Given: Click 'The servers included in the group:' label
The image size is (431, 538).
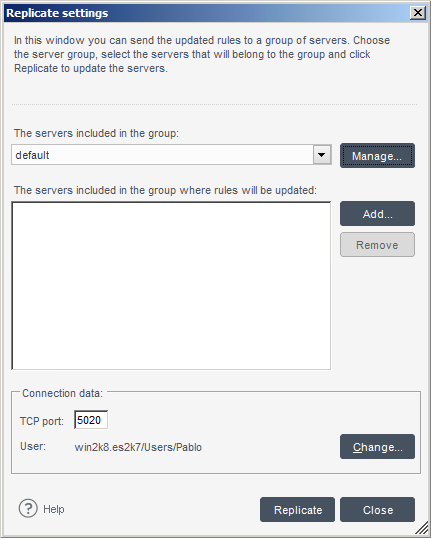Looking at the screenshot, I should [96, 133].
